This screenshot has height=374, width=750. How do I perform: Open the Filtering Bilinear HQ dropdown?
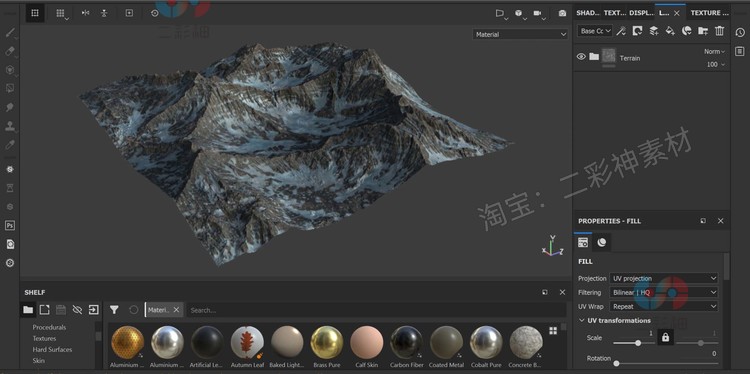point(664,292)
